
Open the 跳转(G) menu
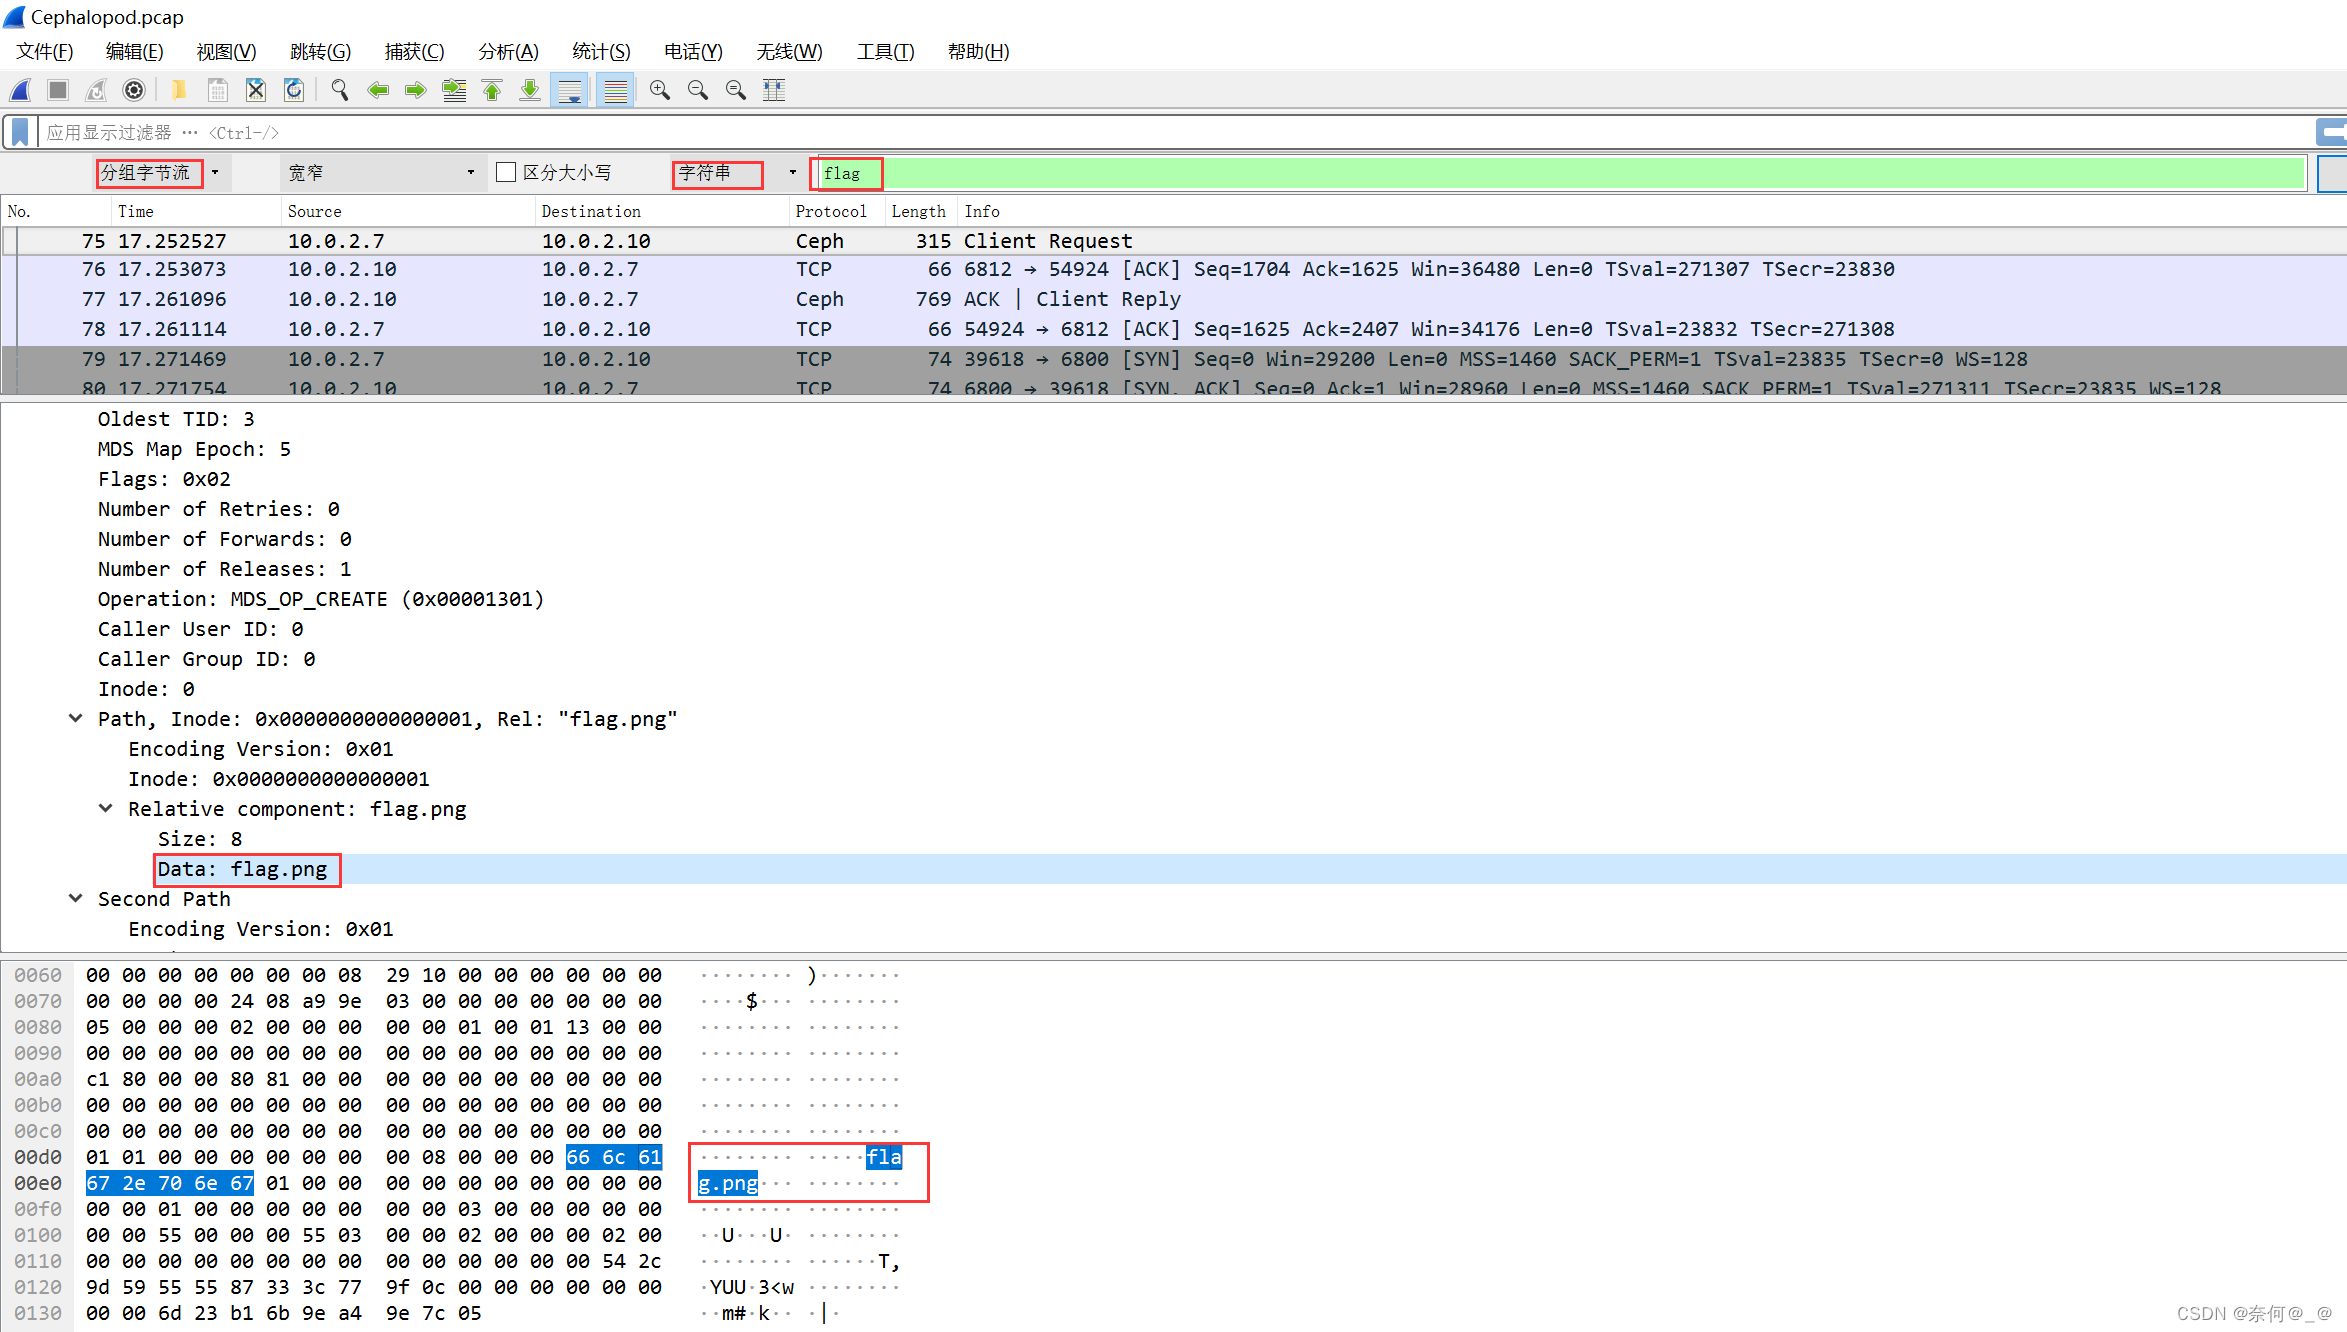[321, 51]
